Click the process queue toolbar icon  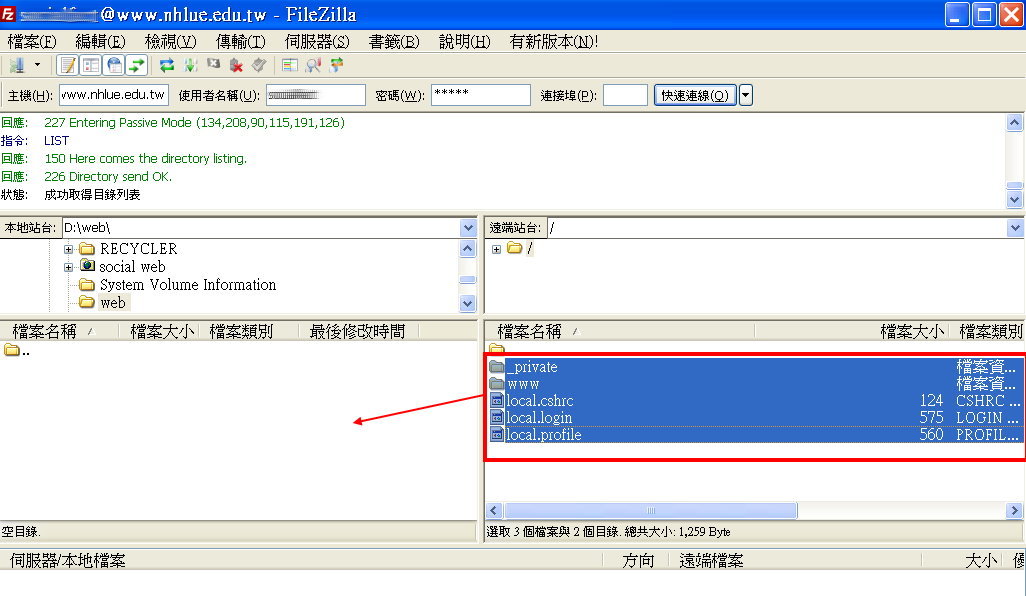pos(190,65)
